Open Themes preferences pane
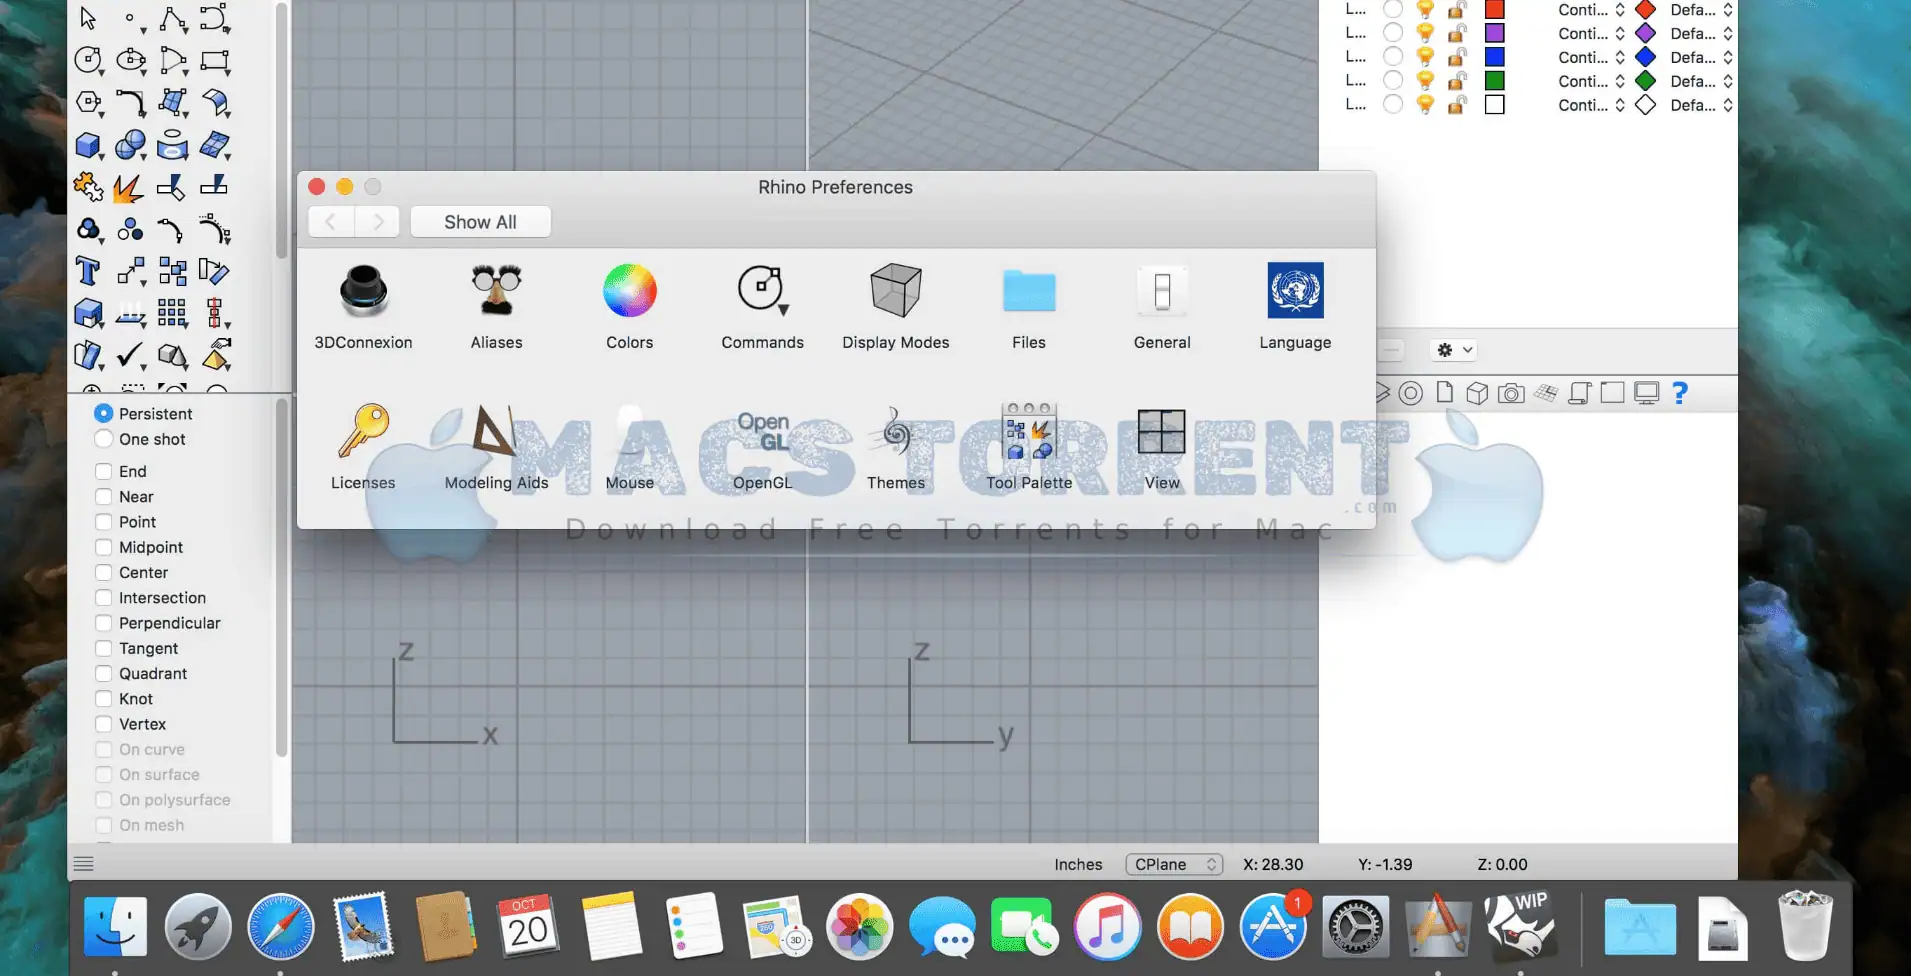 [x=895, y=447]
